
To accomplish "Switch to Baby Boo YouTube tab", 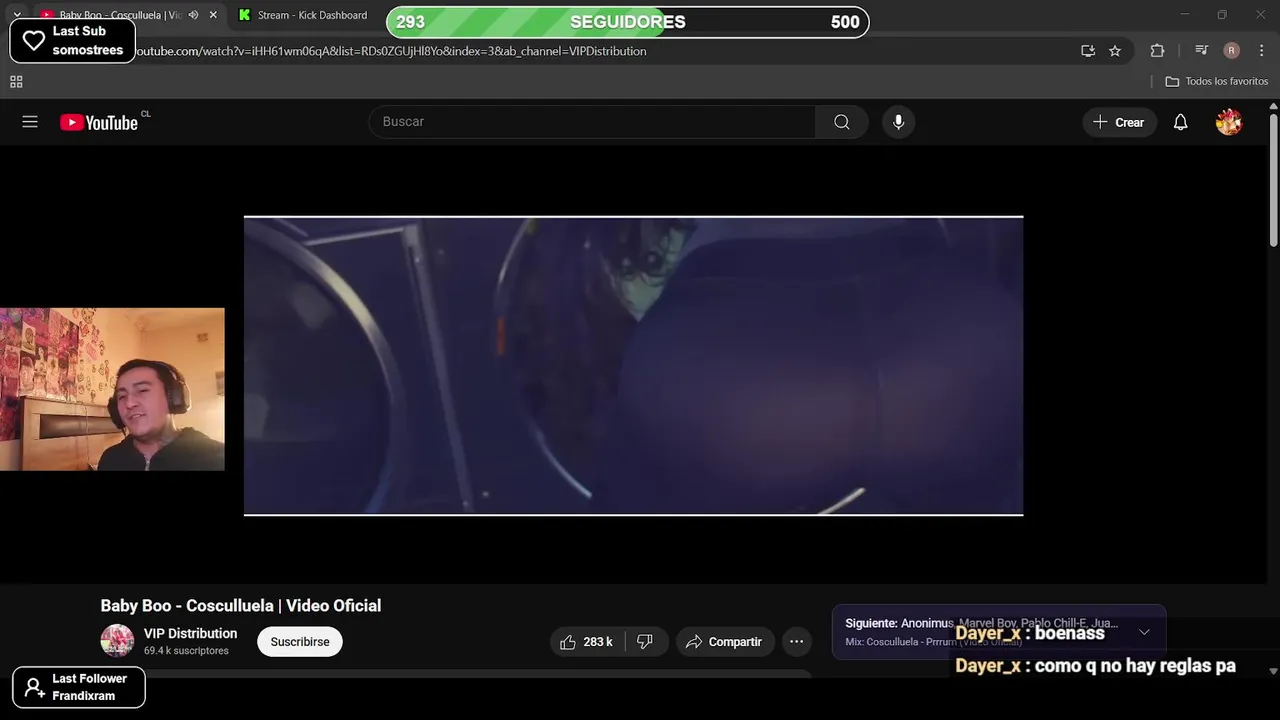I will point(120,15).
